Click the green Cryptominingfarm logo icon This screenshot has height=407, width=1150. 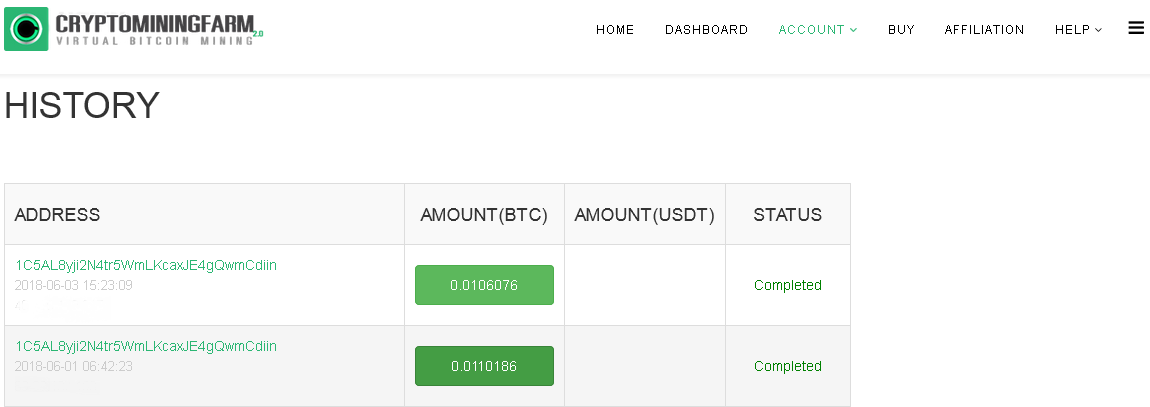(26, 29)
